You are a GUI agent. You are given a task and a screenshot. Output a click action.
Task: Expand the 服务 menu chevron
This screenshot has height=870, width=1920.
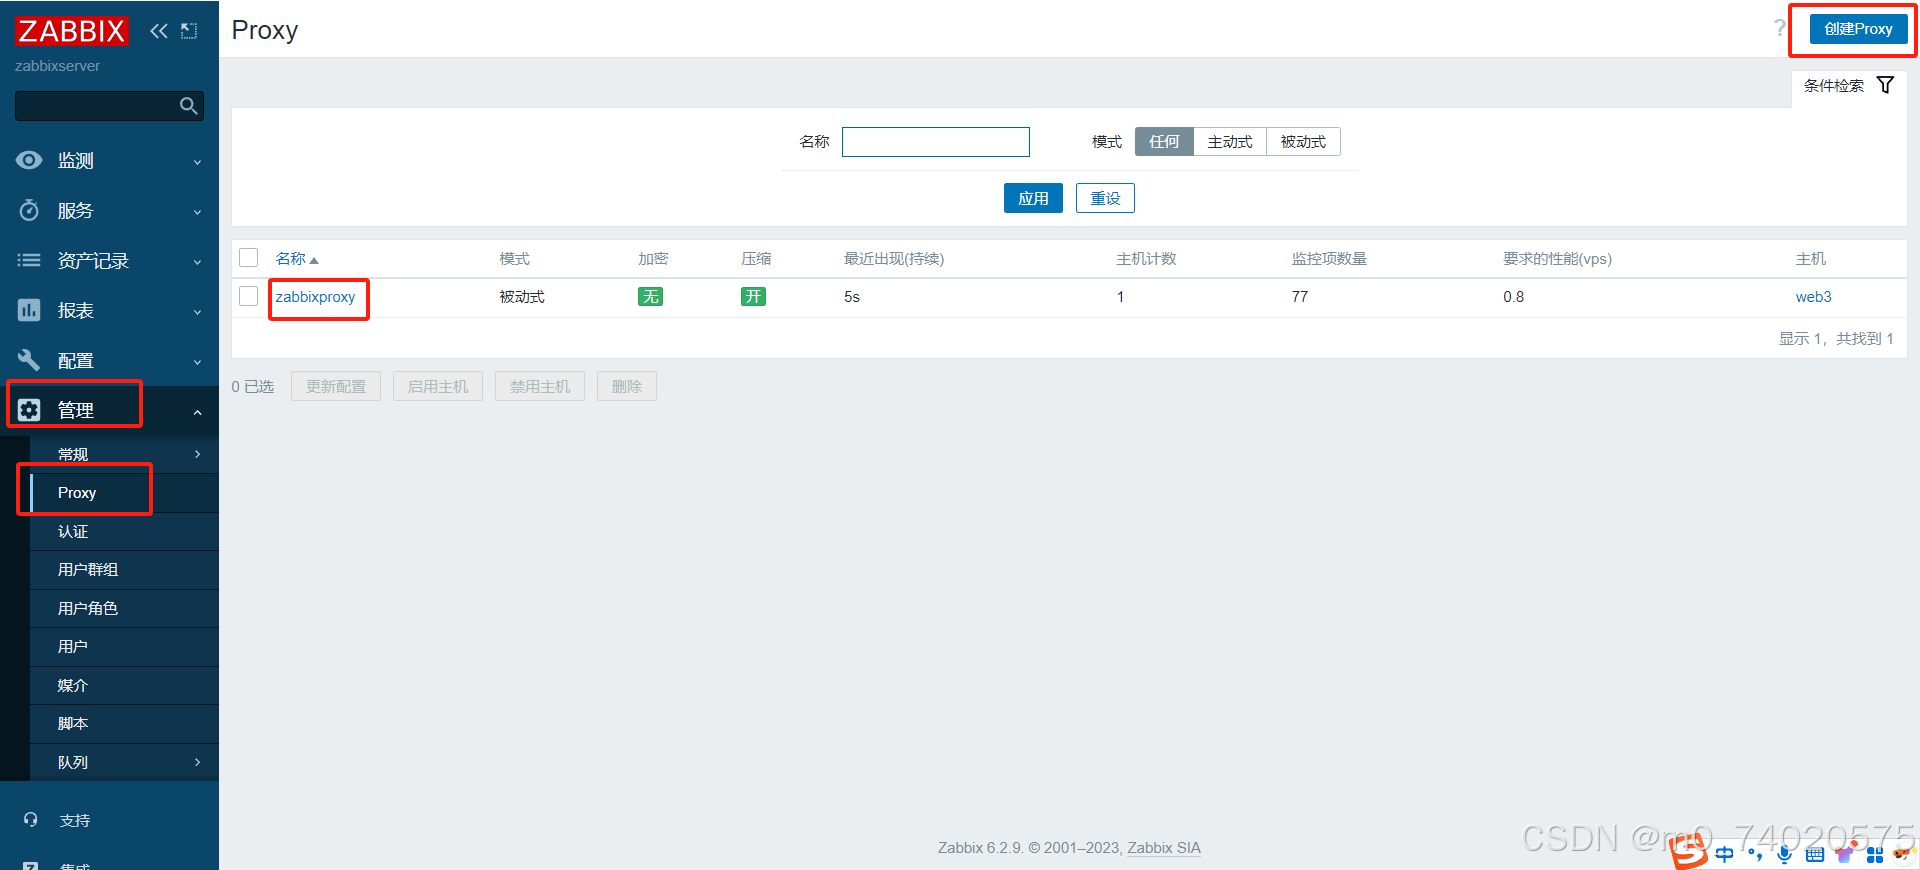pos(197,212)
